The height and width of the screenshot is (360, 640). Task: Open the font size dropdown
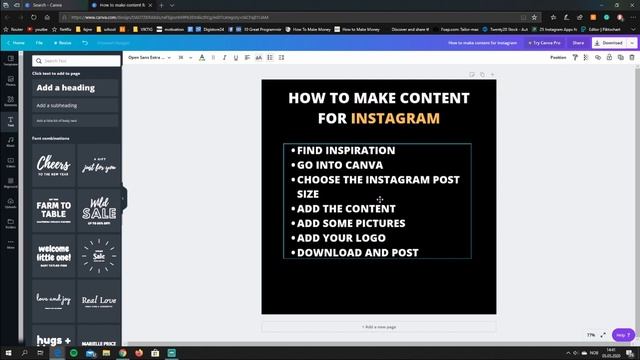click(x=185, y=58)
